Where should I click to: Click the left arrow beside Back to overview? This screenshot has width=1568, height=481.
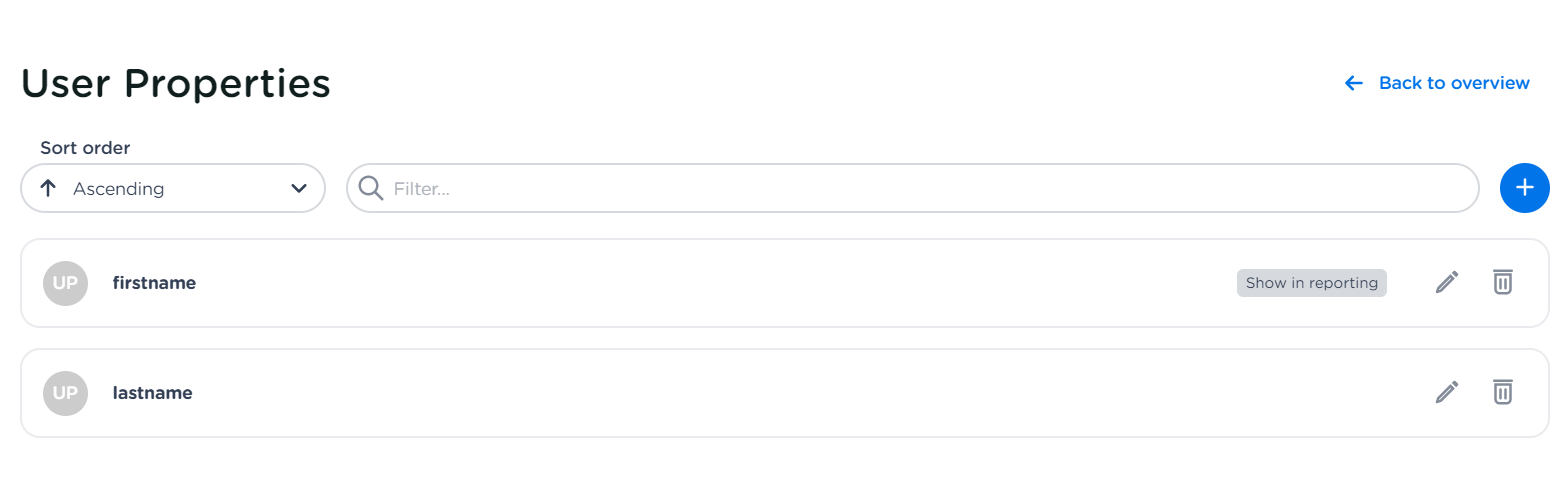pos(1354,83)
